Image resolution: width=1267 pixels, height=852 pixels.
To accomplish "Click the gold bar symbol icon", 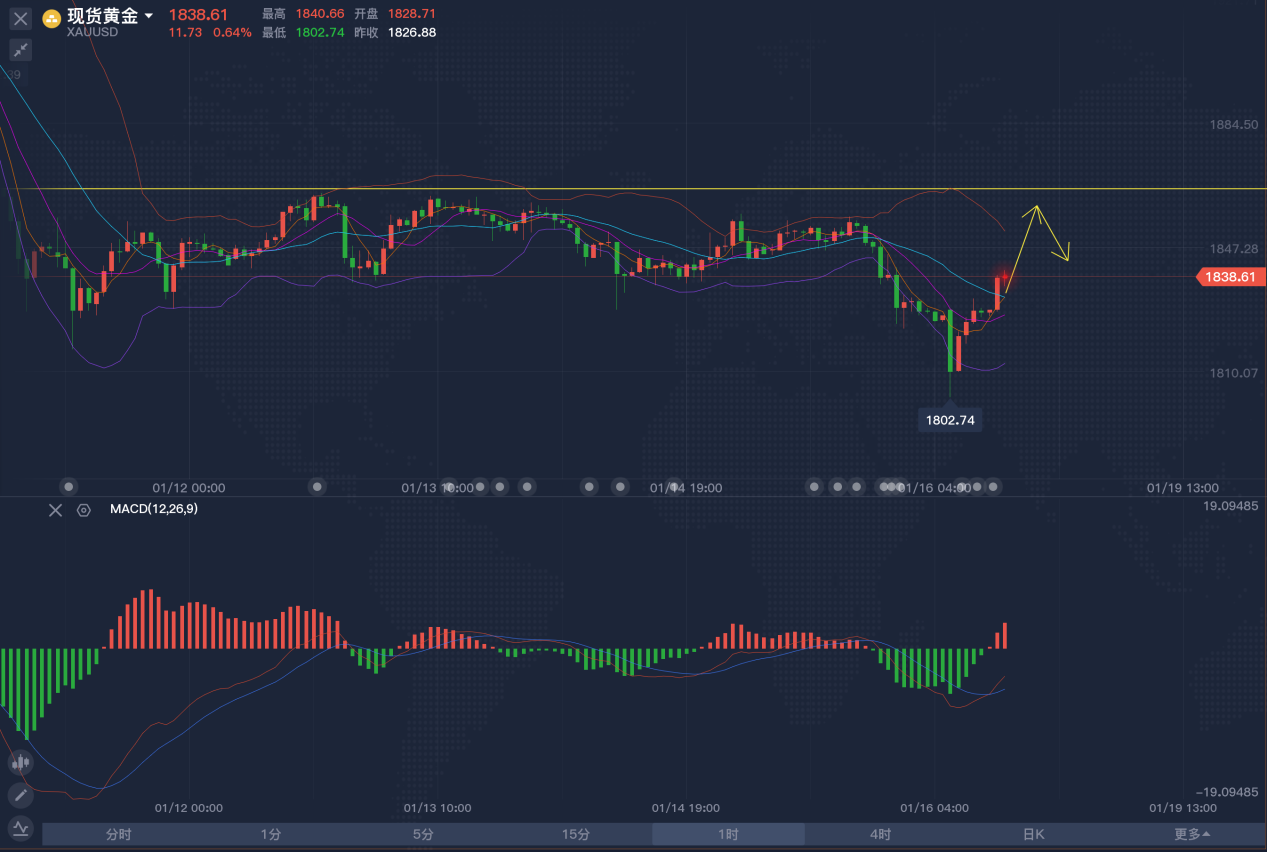I will (51, 18).
